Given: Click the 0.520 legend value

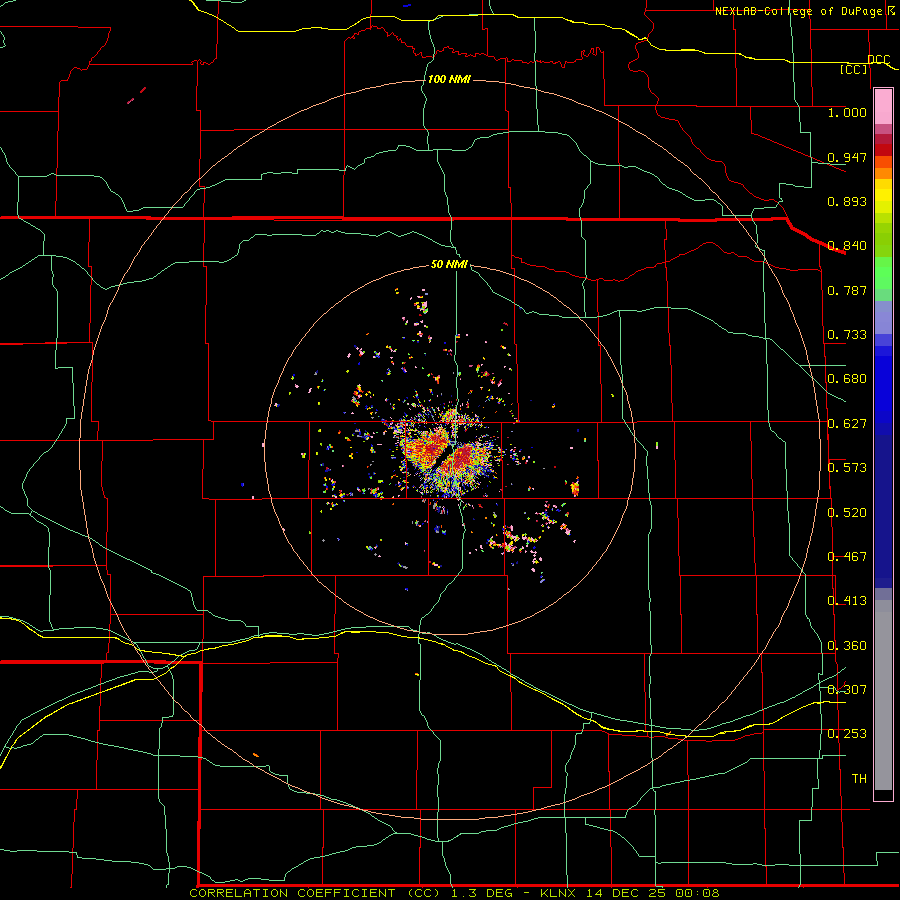Looking at the screenshot, I should point(847,513).
